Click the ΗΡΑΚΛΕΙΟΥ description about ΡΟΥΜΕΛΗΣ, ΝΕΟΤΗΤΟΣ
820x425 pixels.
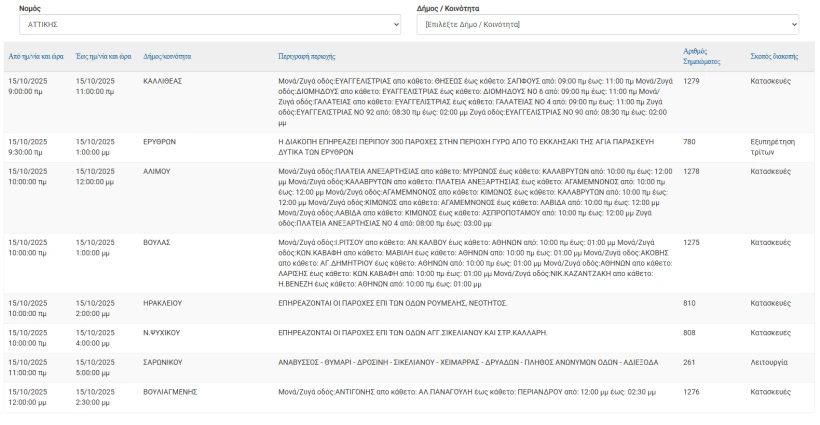(x=393, y=303)
